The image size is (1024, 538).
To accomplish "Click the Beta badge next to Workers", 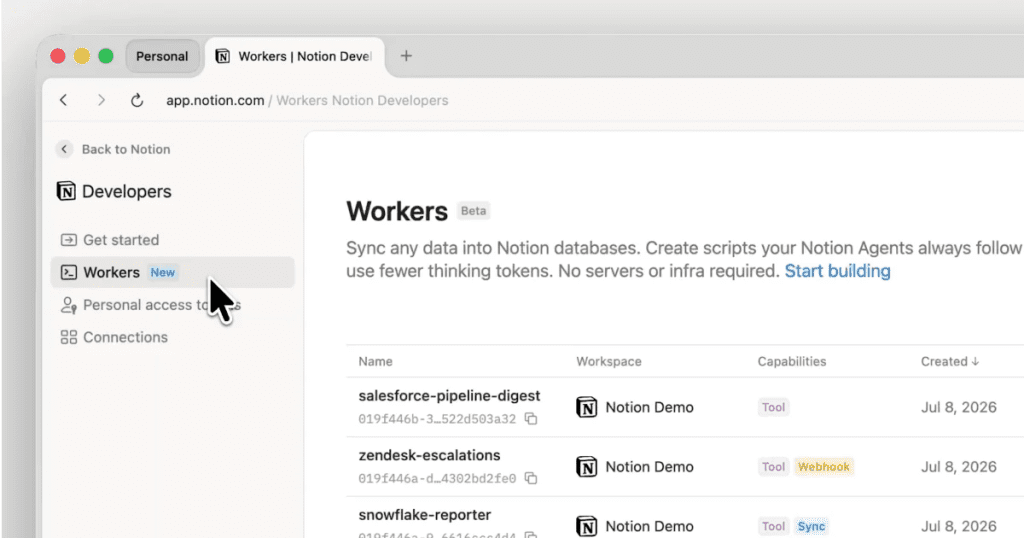I will (473, 211).
